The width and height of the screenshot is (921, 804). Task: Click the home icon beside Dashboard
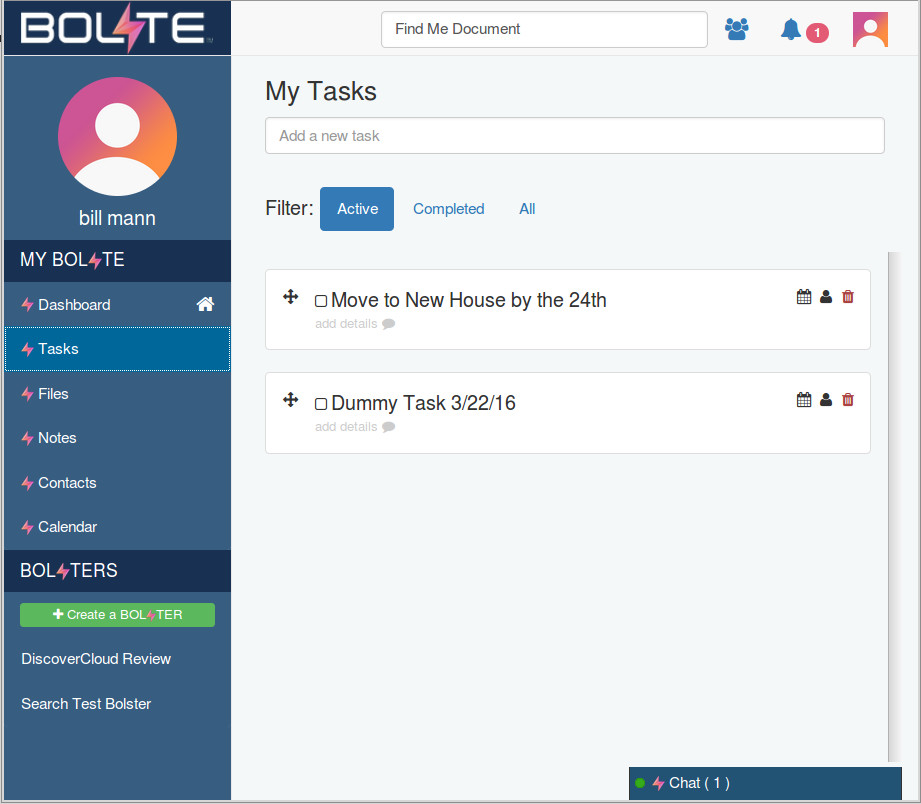(204, 304)
